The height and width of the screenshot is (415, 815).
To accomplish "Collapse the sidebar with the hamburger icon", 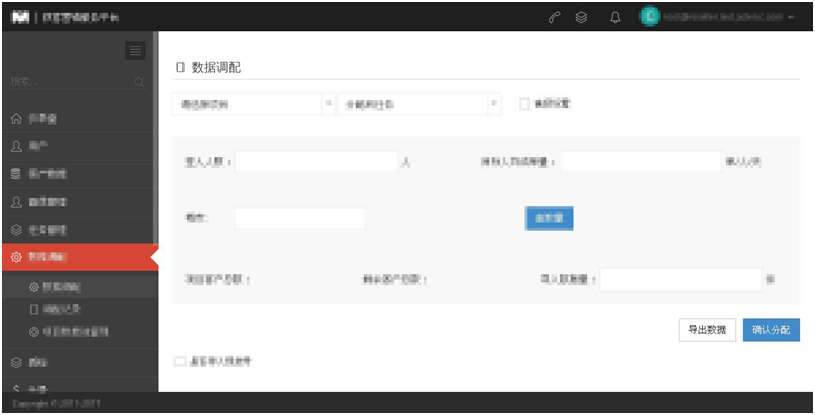I will point(135,50).
